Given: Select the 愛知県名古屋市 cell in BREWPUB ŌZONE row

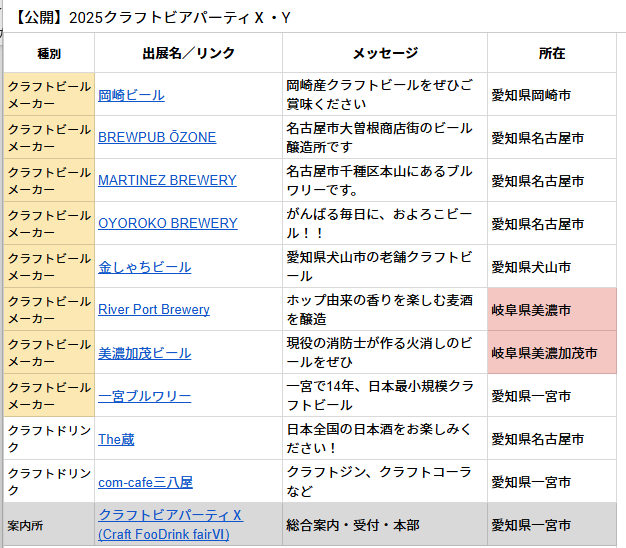Looking at the screenshot, I should click(552, 138).
